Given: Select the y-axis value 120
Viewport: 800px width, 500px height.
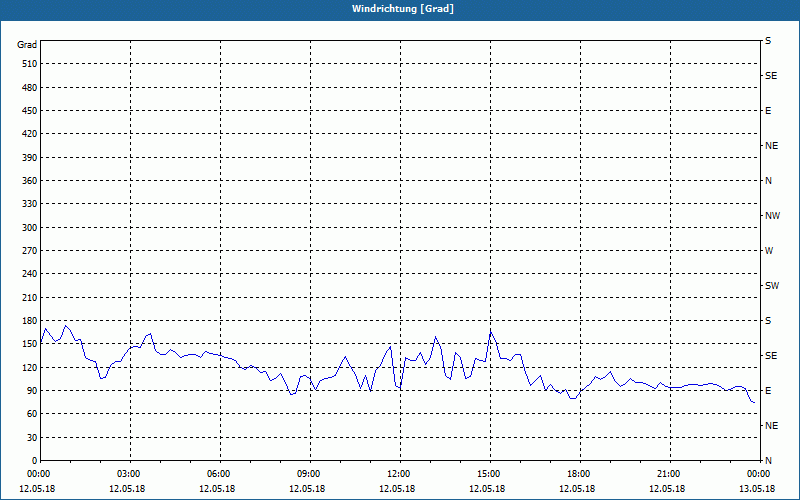Looking at the screenshot, I should coord(30,367).
